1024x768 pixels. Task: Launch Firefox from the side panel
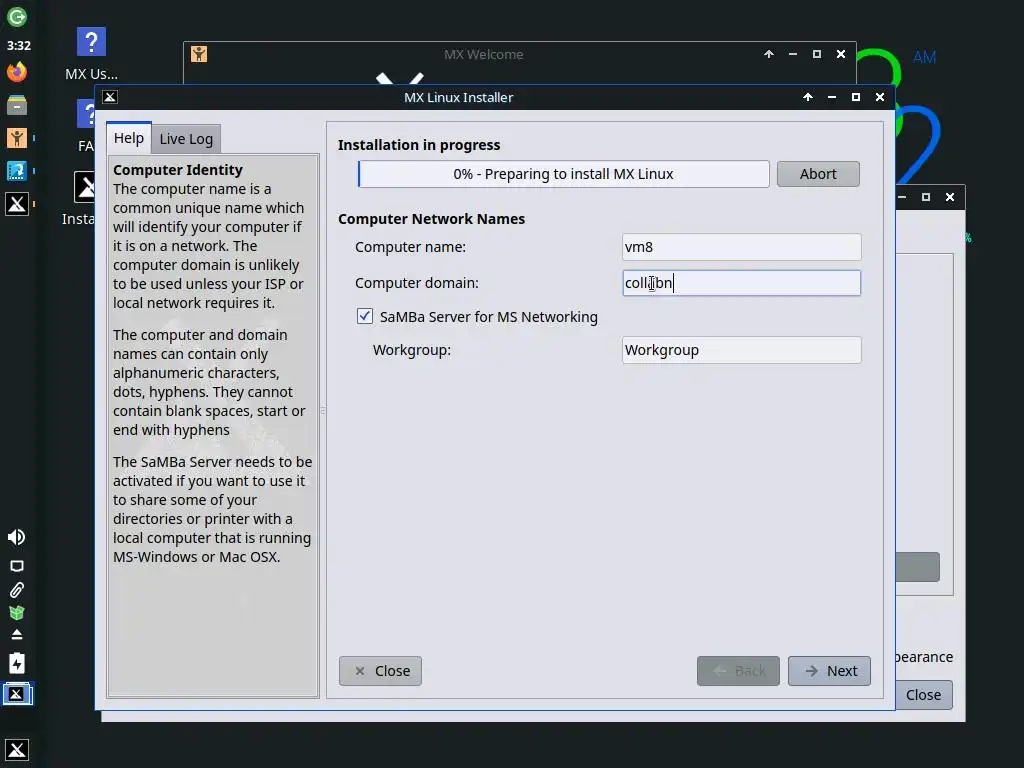17,72
